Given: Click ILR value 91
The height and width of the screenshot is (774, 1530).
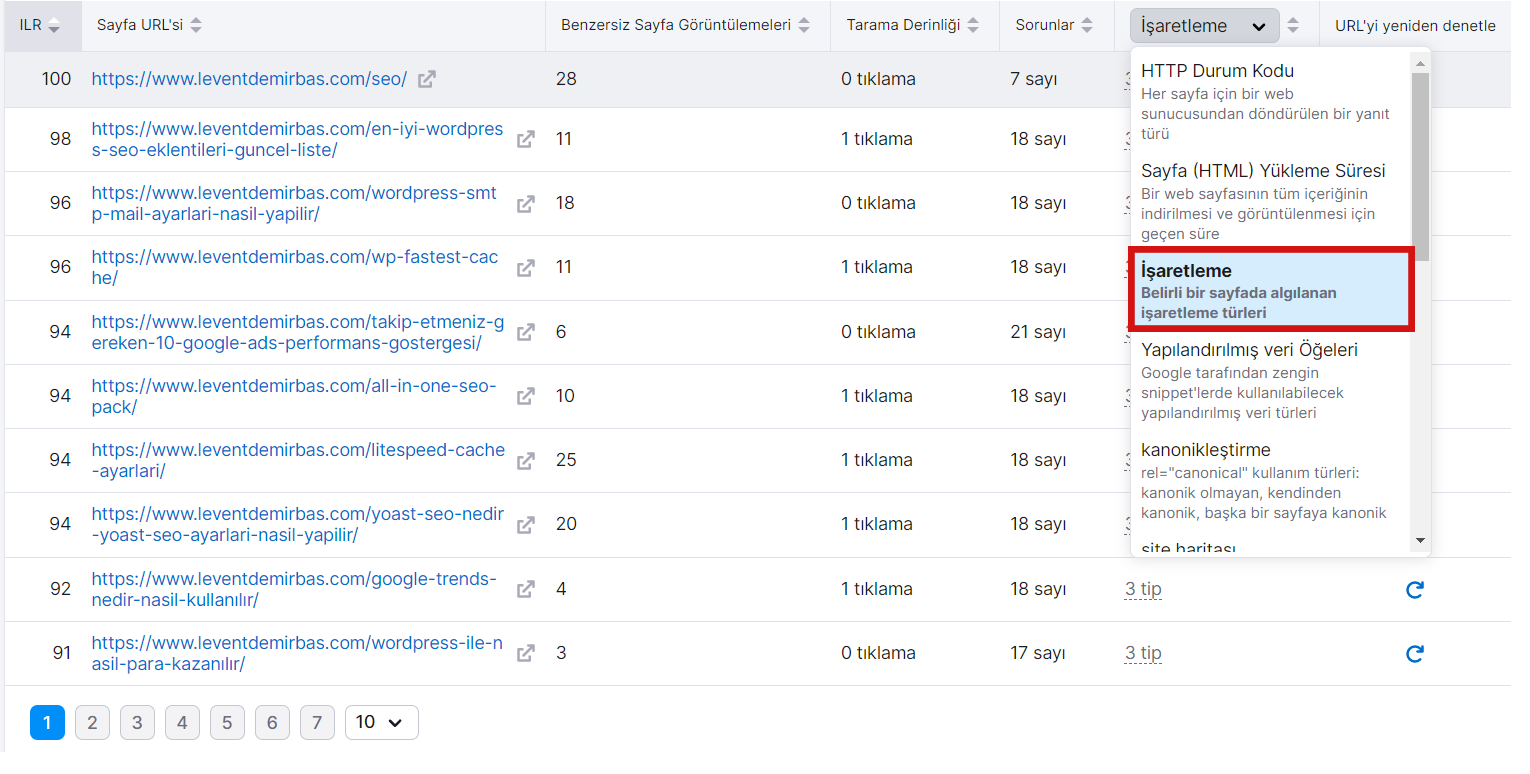Looking at the screenshot, I should [x=61, y=653].
